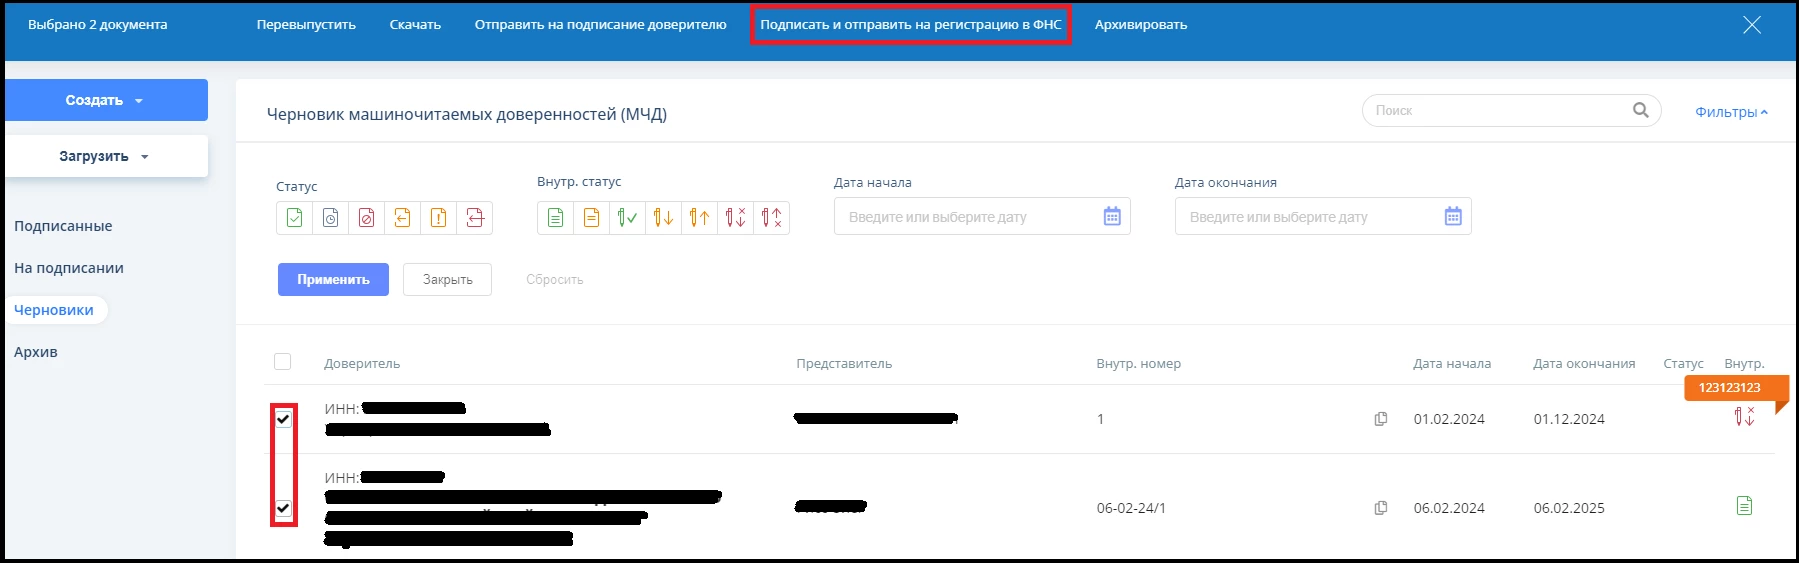The image size is (1799, 563).
Task: Open the Архив section
Action: pos(36,352)
